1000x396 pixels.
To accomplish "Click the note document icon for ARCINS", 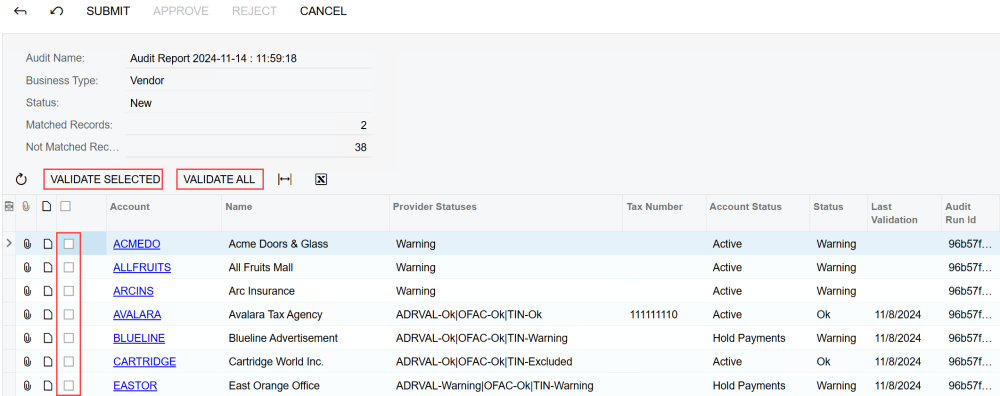I will [x=47, y=291].
